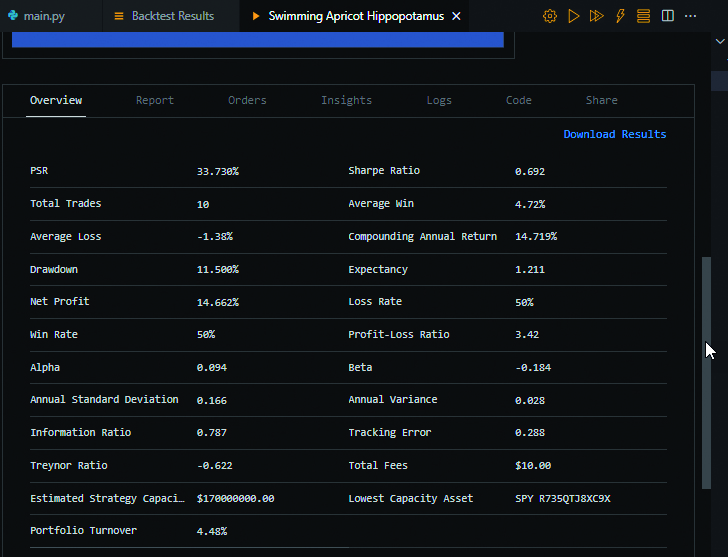The width and height of the screenshot is (728, 557).
Task: Open the Logs tab
Action: coord(439,100)
